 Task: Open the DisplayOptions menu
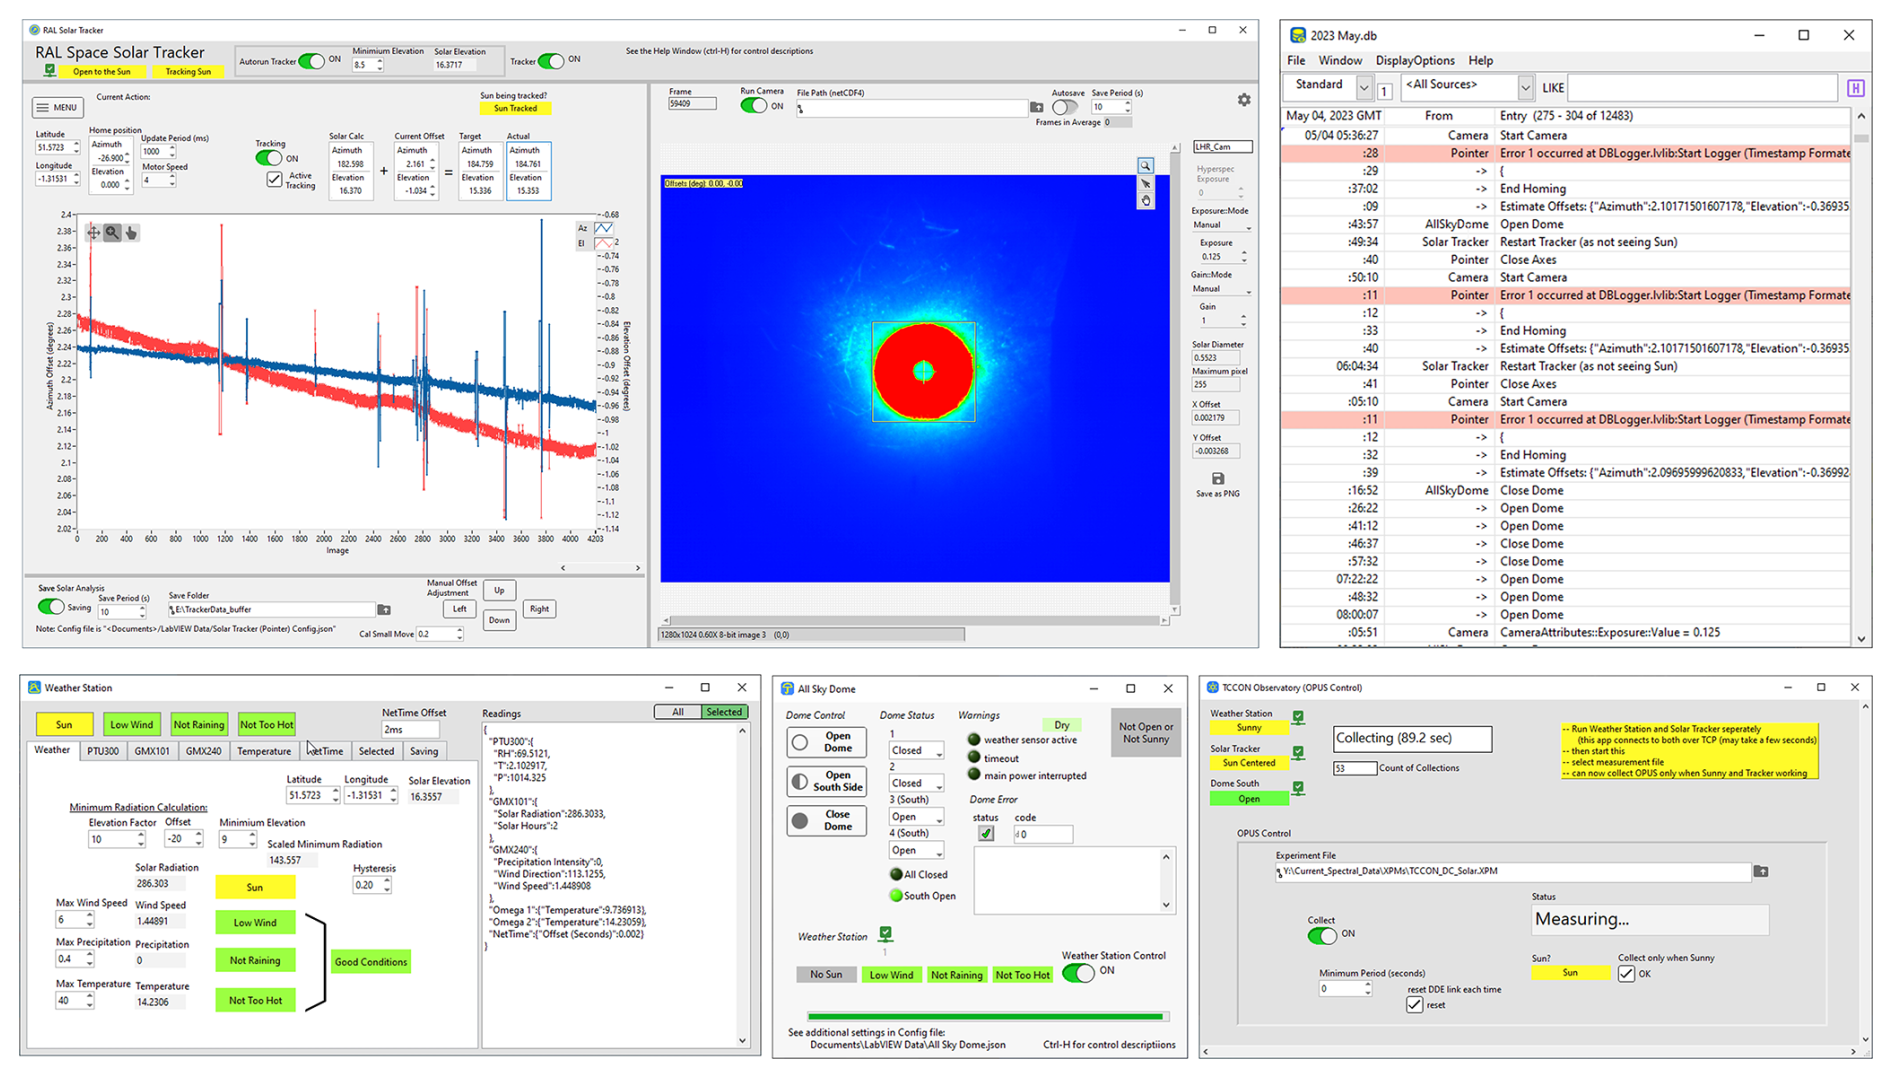(x=1414, y=61)
